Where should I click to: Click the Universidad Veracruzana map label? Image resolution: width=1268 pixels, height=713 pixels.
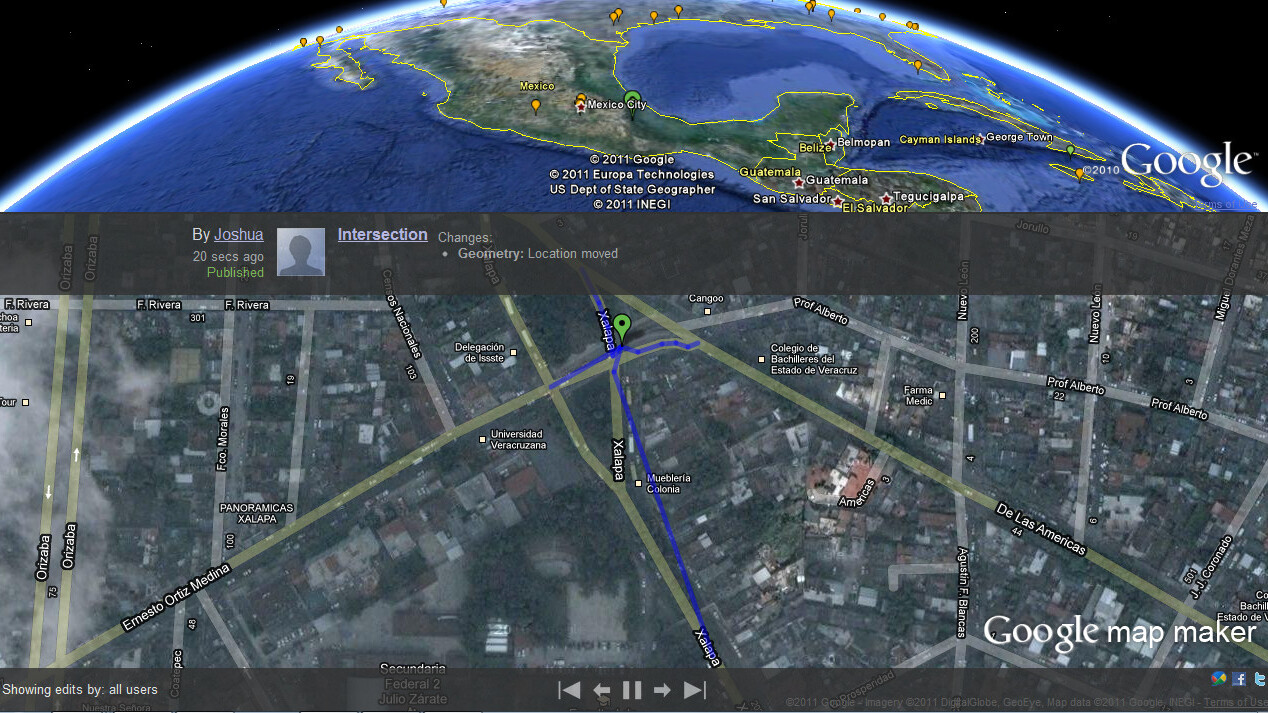click(515, 439)
